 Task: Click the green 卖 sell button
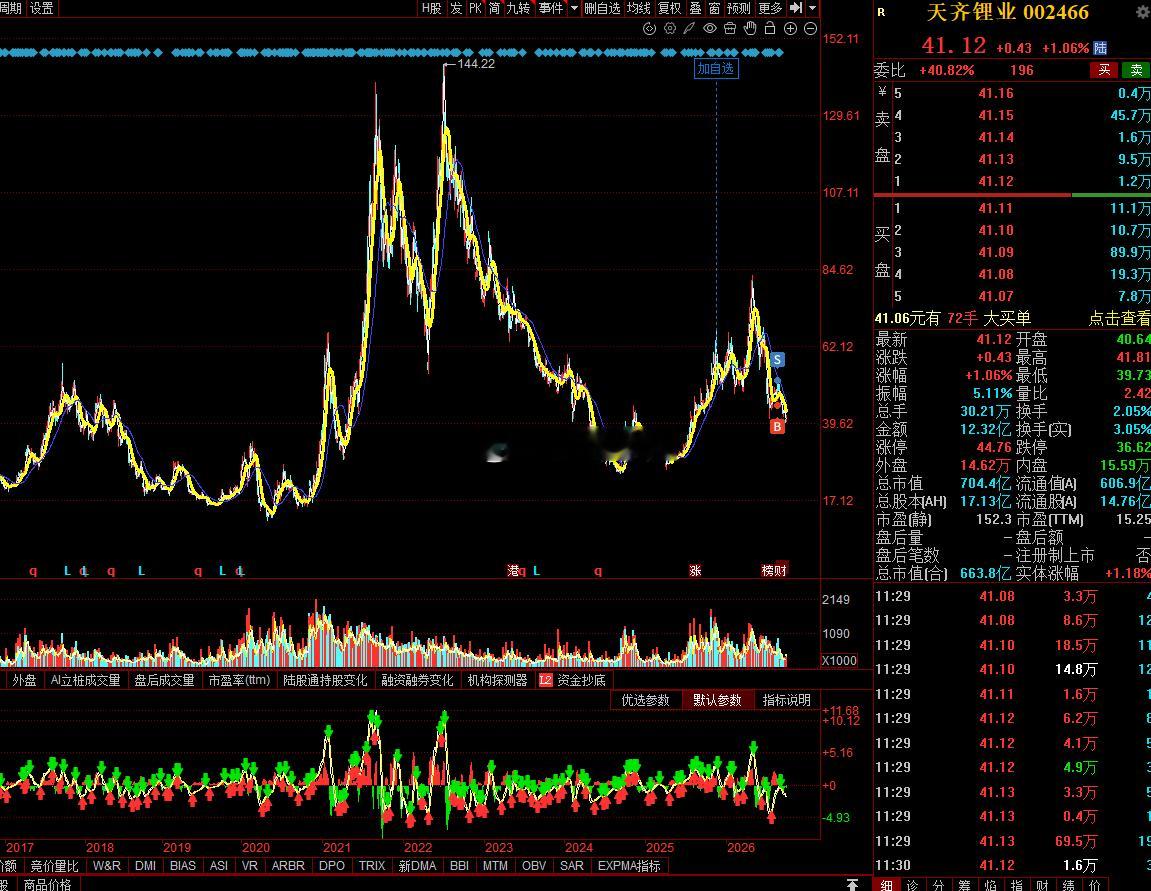(x=1136, y=70)
